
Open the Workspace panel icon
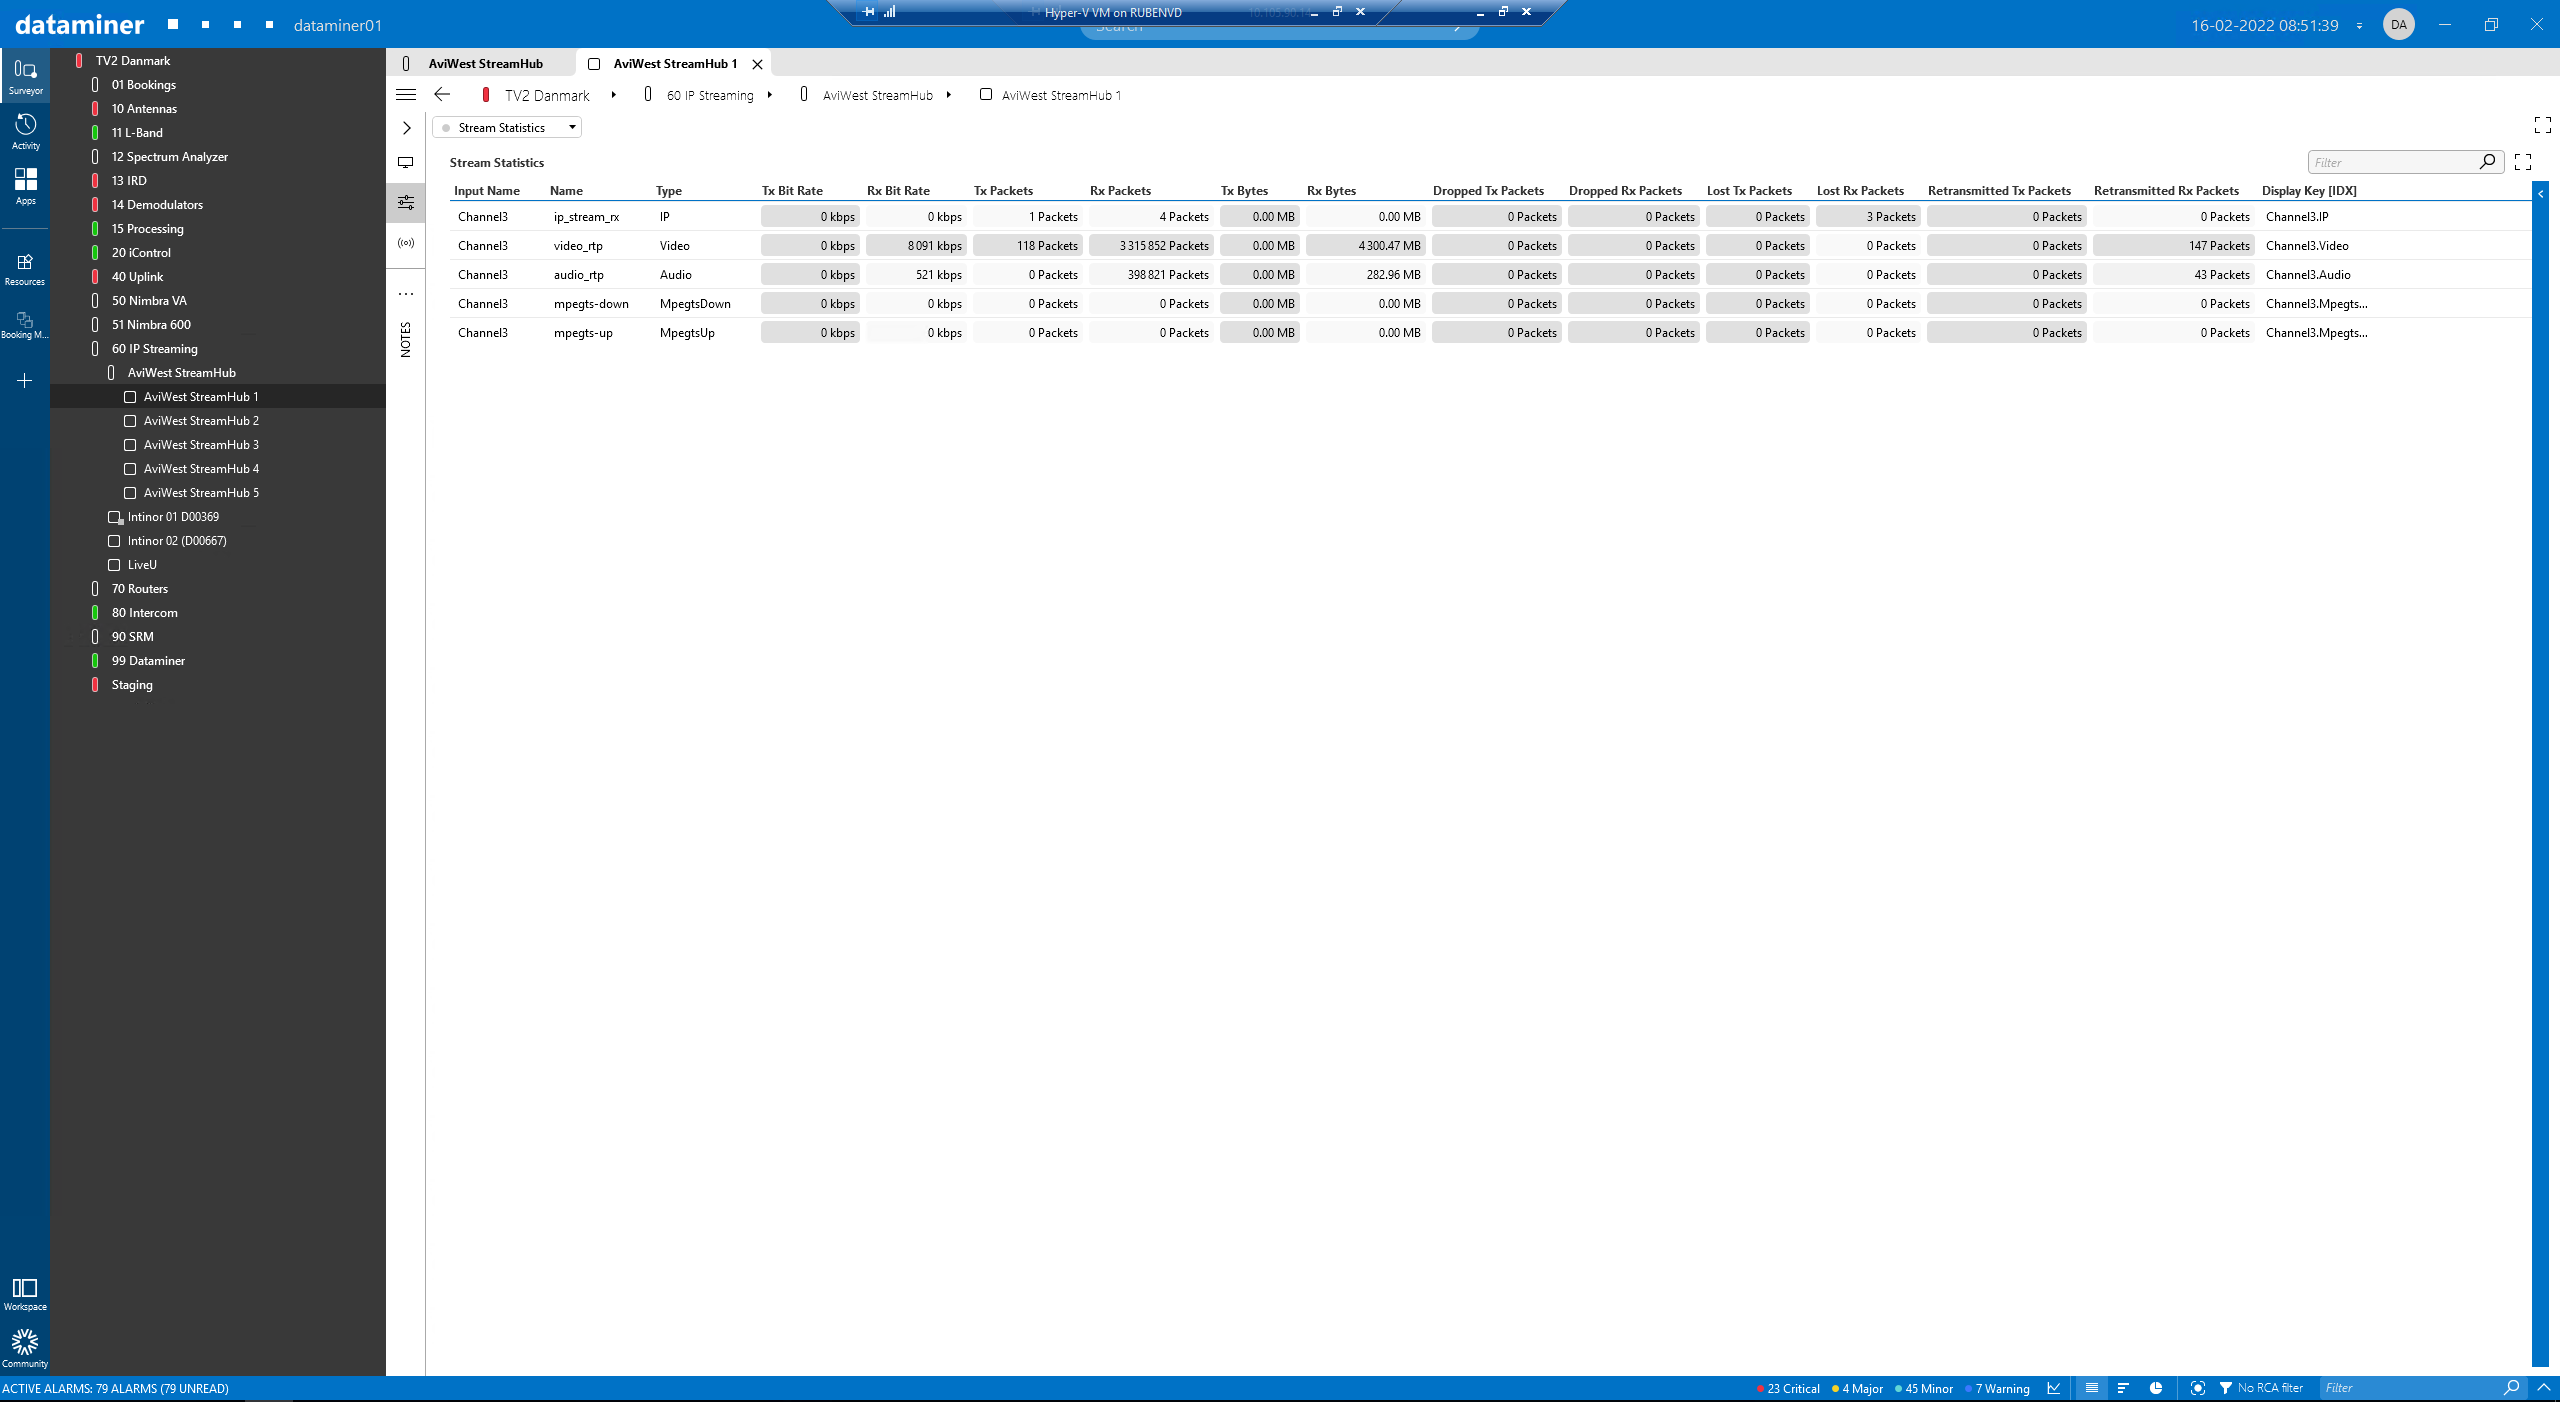pos(25,1293)
